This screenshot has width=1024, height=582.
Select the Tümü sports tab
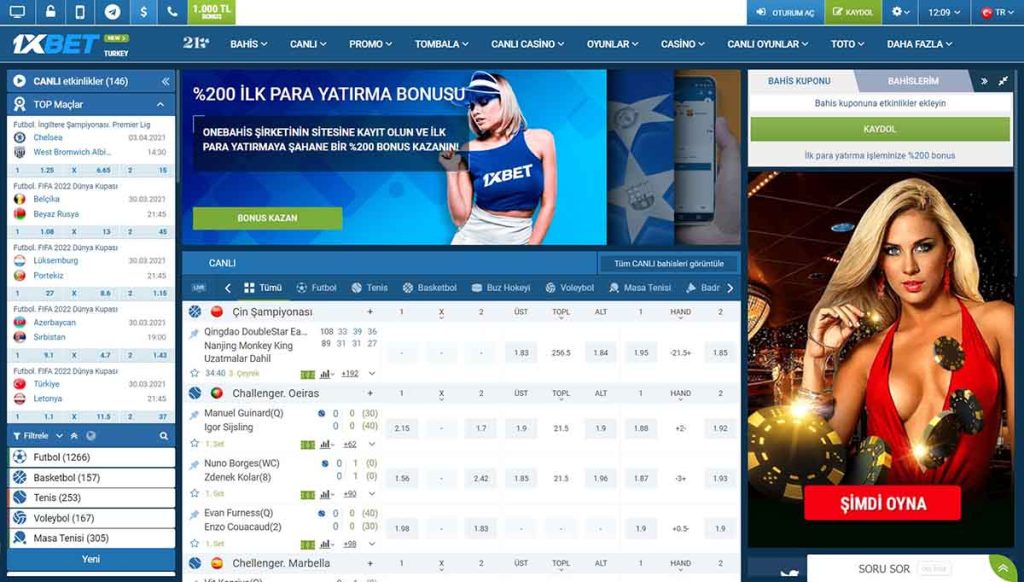click(263, 287)
